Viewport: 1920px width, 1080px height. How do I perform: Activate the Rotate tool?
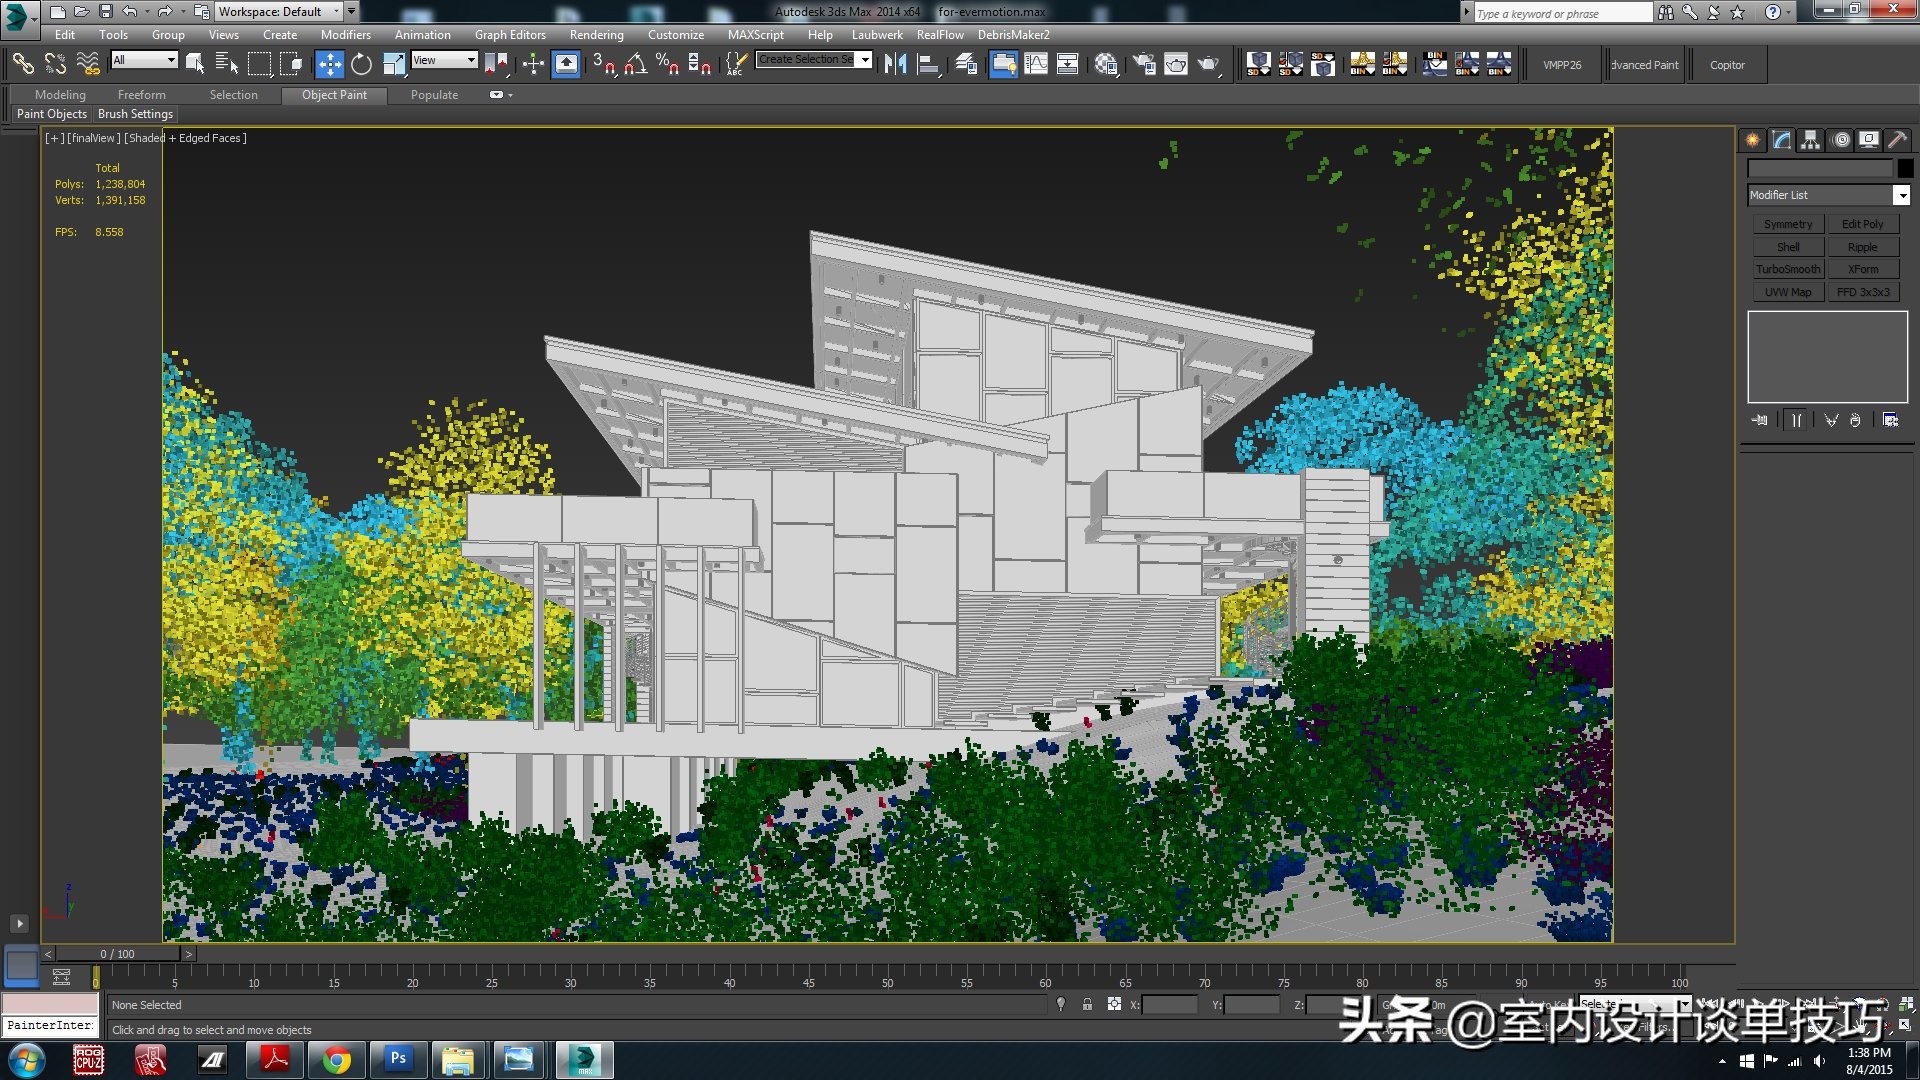(x=361, y=65)
